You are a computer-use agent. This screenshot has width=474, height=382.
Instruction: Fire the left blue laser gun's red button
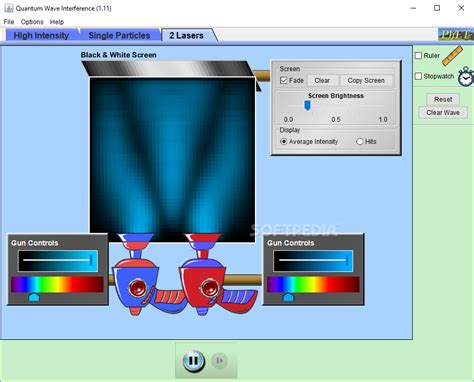click(x=137, y=288)
